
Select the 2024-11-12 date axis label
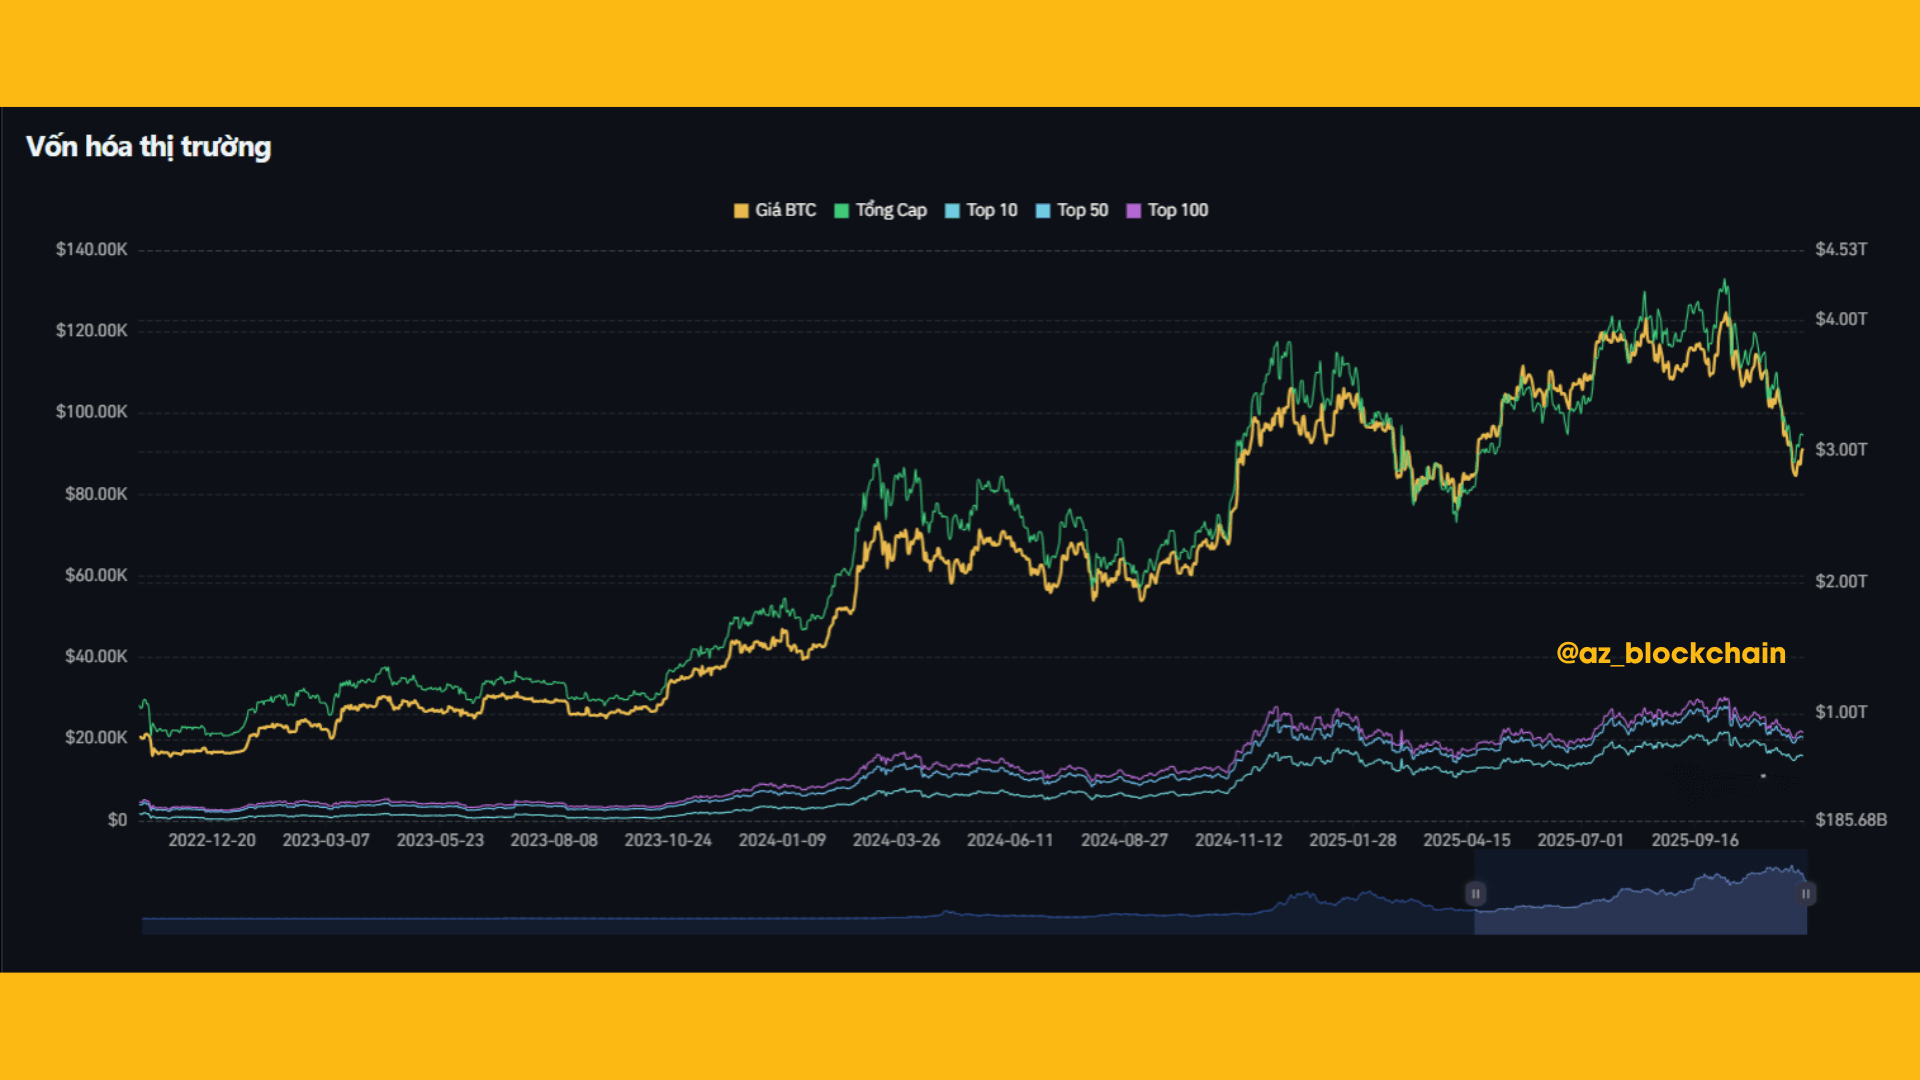point(1238,840)
